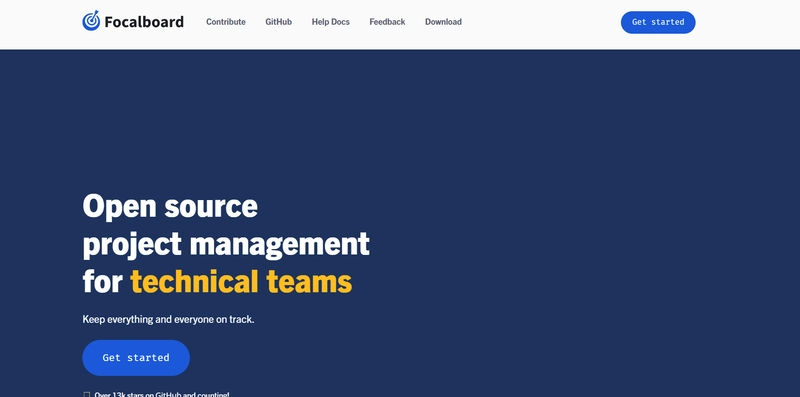
Task: Open Help Docs in the navigation
Action: pyautogui.click(x=331, y=22)
